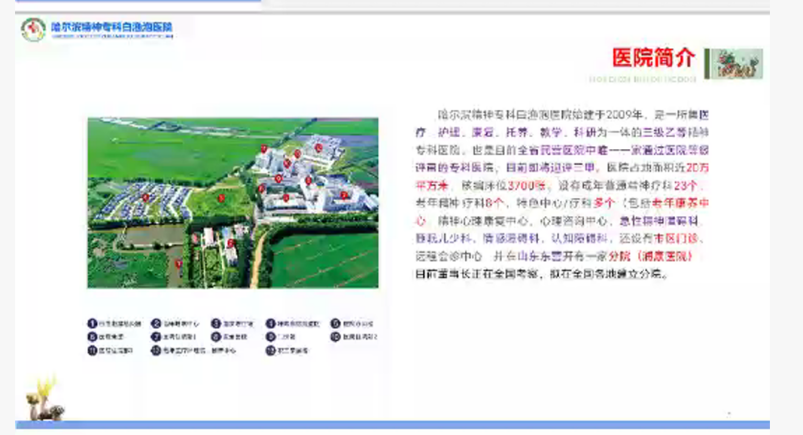Click the hospital logo emblem at top-left
803x435 pixels.
click(x=33, y=30)
